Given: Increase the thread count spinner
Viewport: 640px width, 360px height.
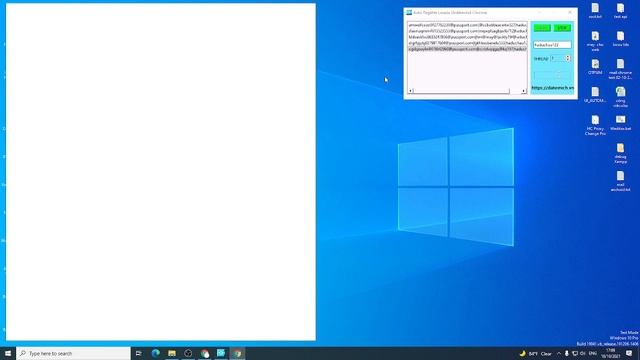Looking at the screenshot, I should 568,57.
